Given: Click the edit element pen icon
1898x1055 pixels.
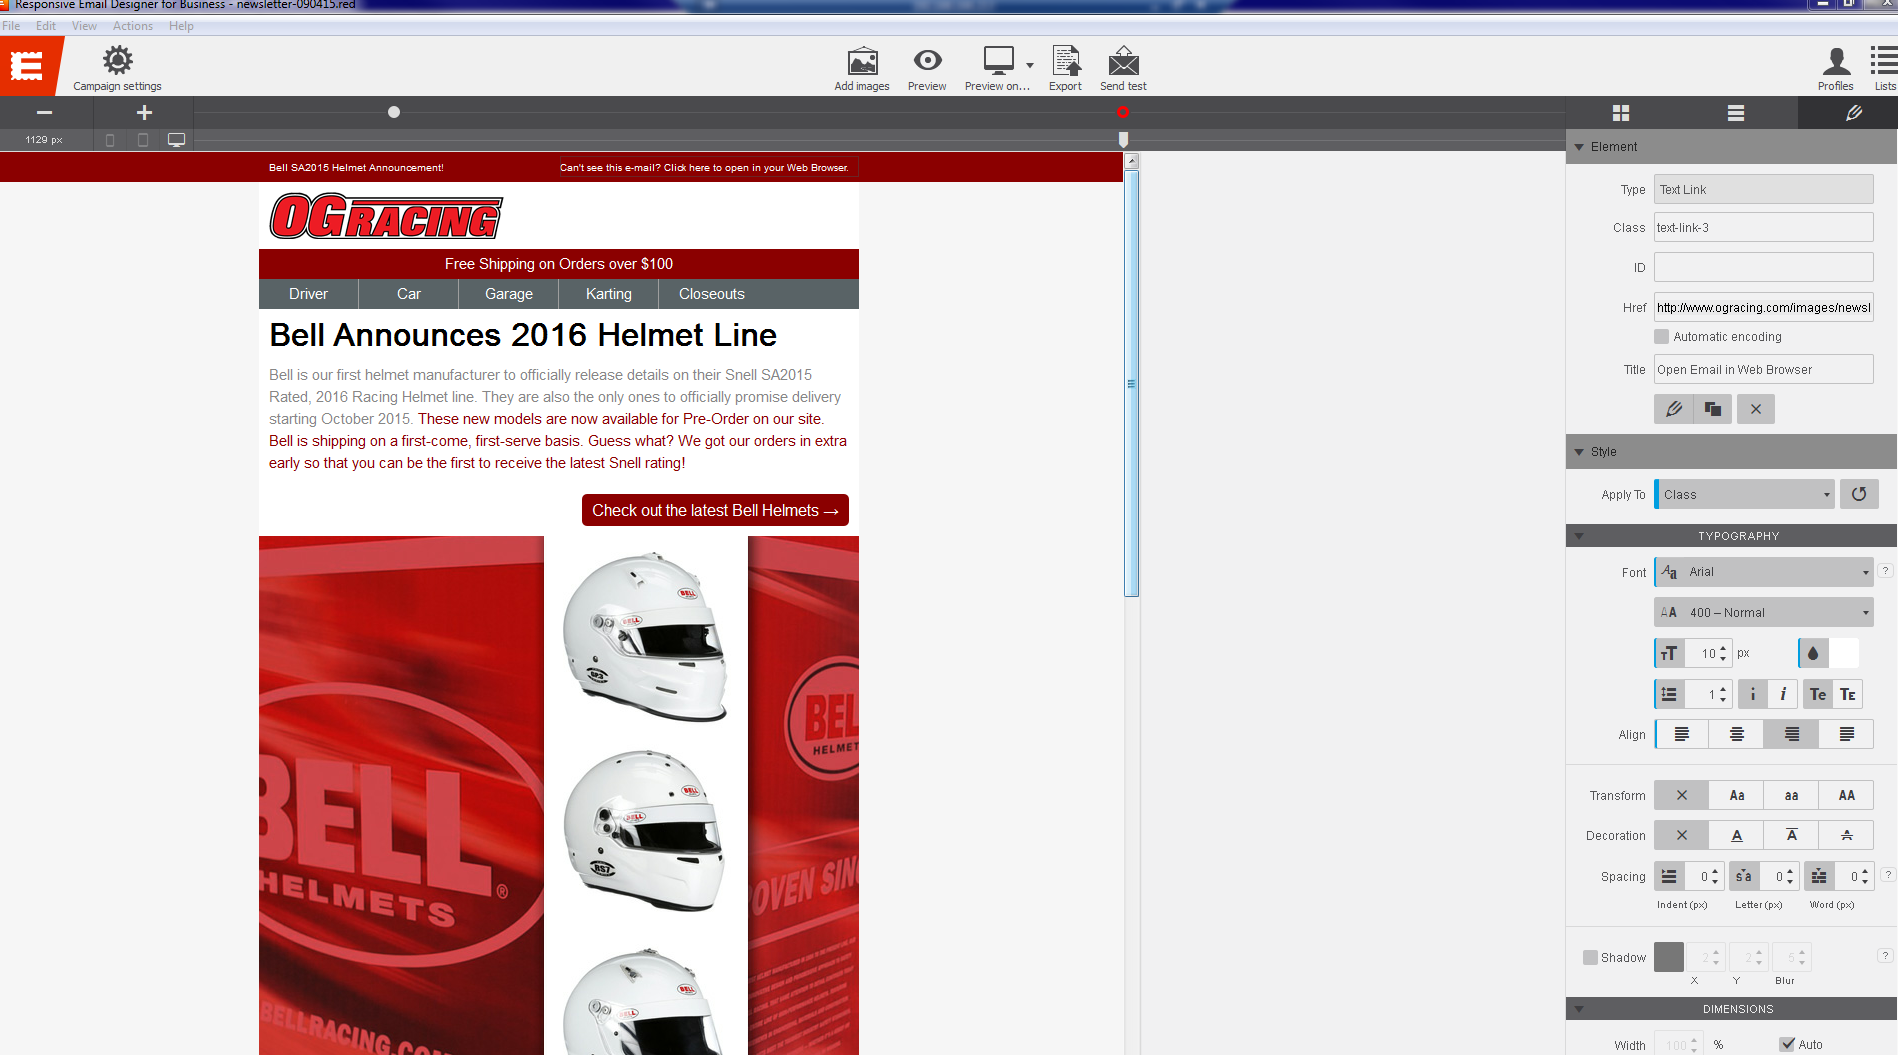Looking at the screenshot, I should (x=1673, y=409).
